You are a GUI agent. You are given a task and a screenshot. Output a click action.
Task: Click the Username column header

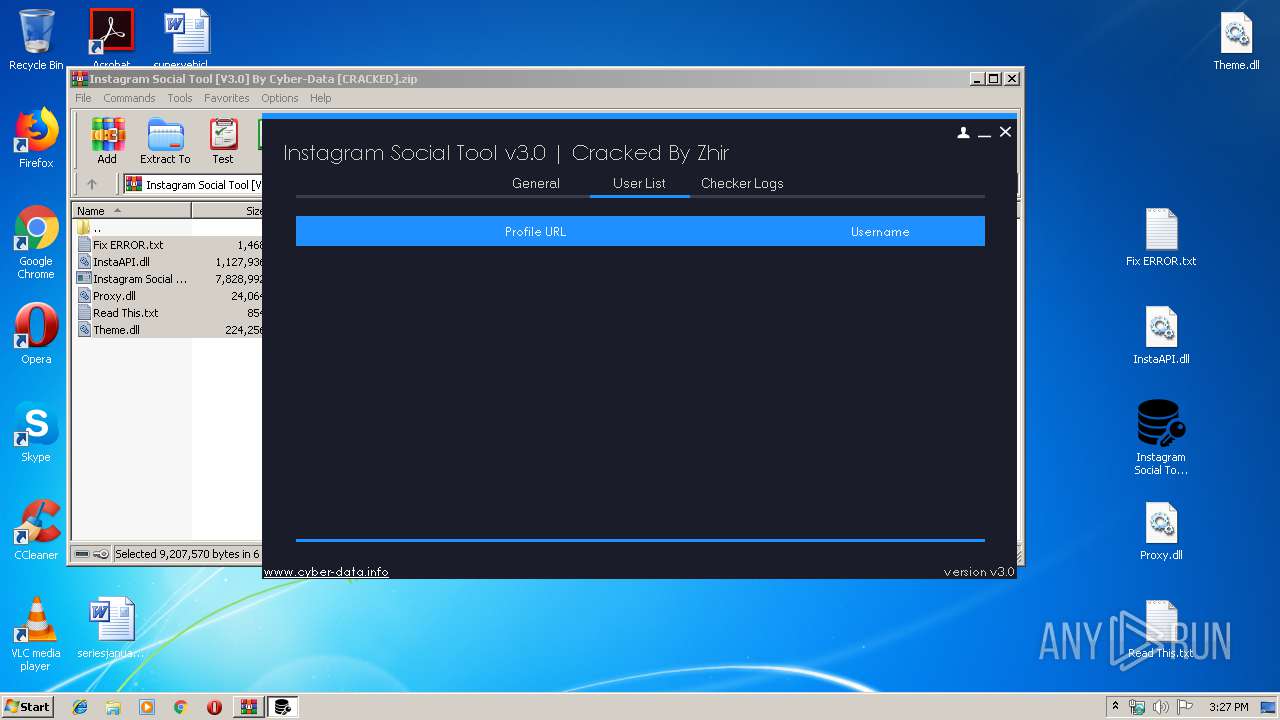point(880,231)
